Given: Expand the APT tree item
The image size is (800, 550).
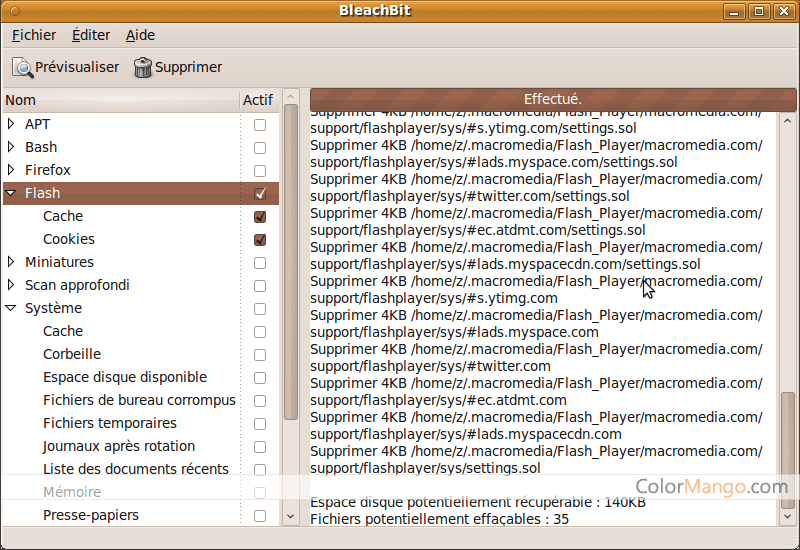Looking at the screenshot, I should point(11,125).
